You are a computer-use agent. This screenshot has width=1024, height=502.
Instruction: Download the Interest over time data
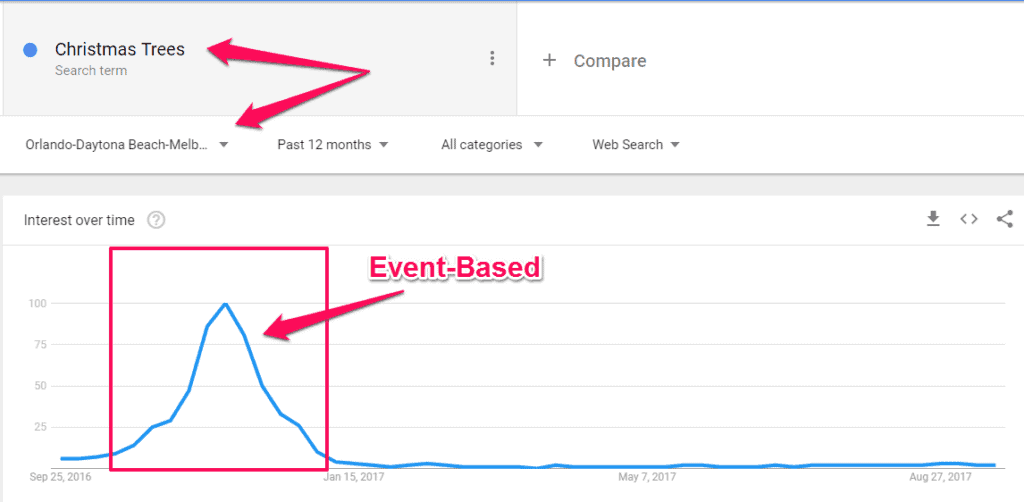pos(933,219)
